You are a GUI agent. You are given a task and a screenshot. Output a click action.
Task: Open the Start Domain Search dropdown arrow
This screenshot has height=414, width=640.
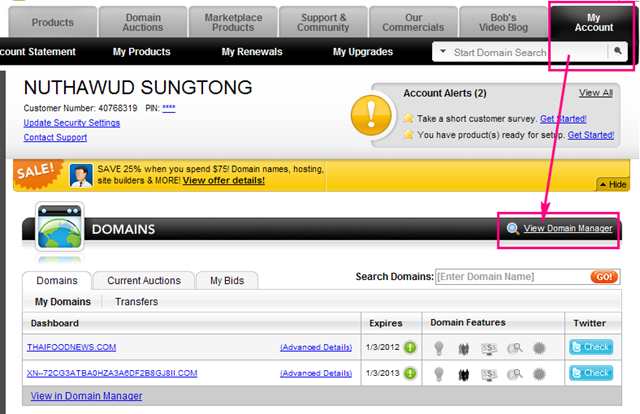[443, 51]
